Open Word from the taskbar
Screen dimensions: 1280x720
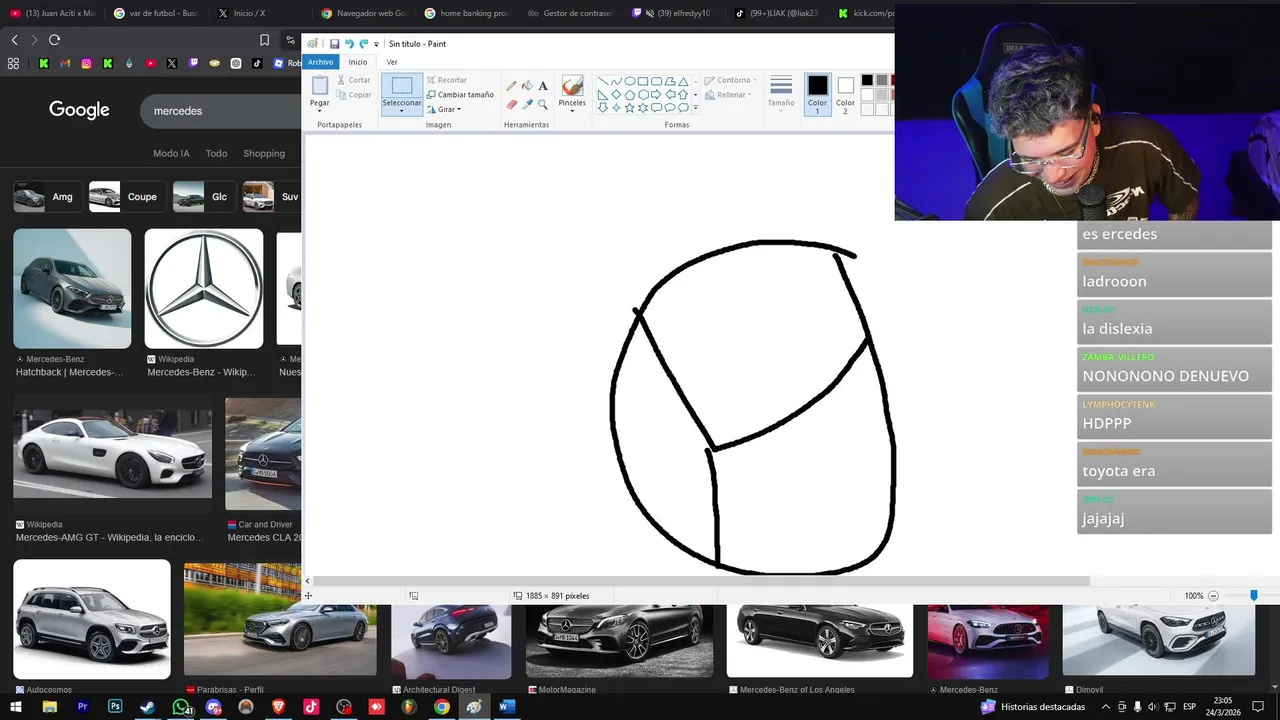(x=507, y=706)
